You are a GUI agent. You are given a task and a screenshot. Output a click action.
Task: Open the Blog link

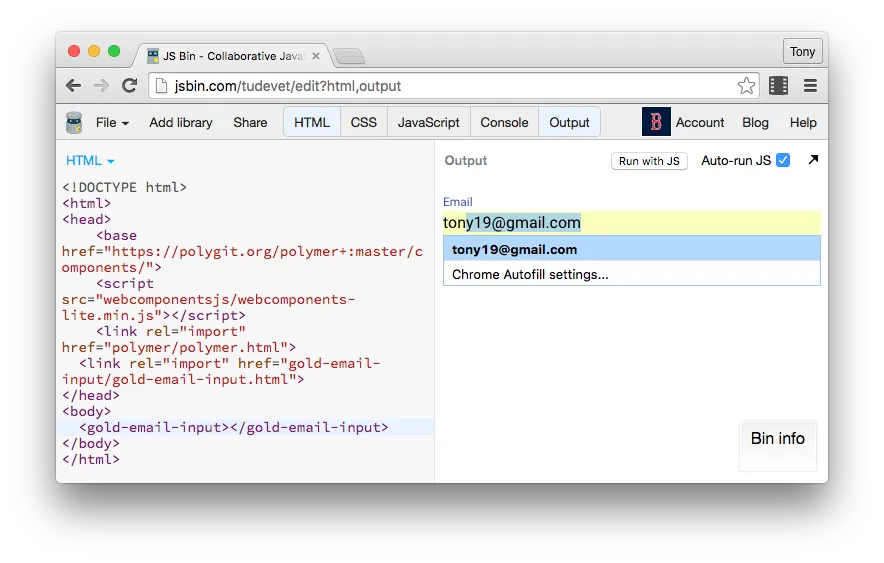pyautogui.click(x=755, y=122)
